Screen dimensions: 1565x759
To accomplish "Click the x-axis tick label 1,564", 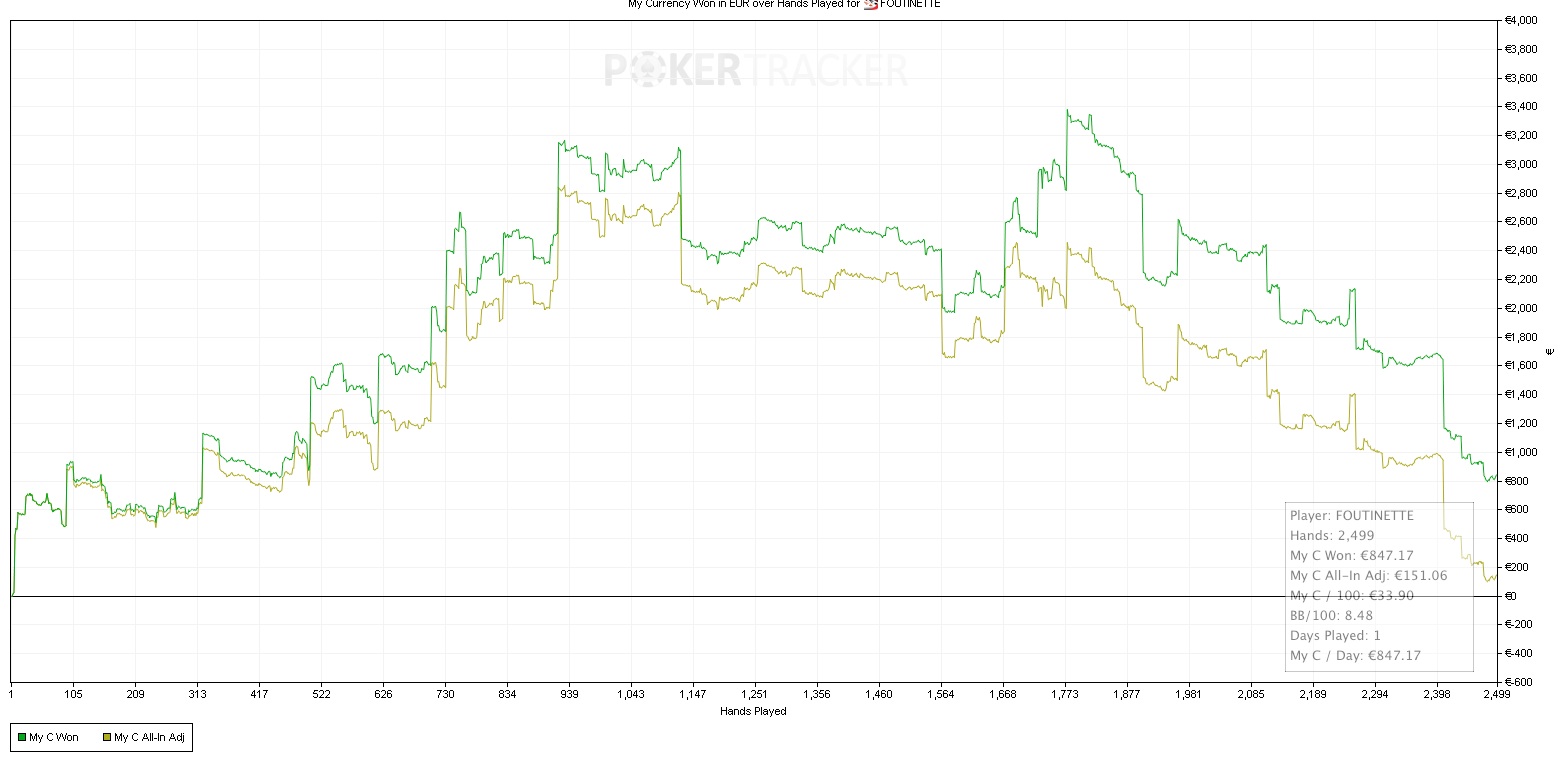I will (x=941, y=694).
